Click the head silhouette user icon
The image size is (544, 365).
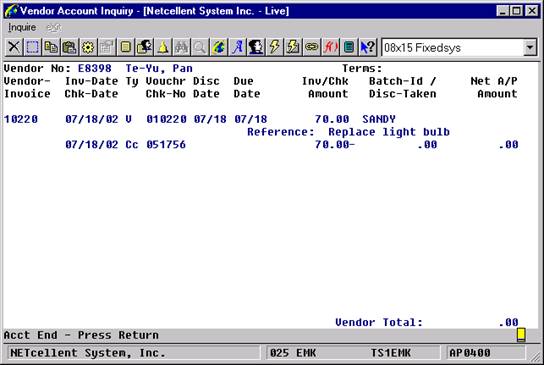[x=256, y=47]
